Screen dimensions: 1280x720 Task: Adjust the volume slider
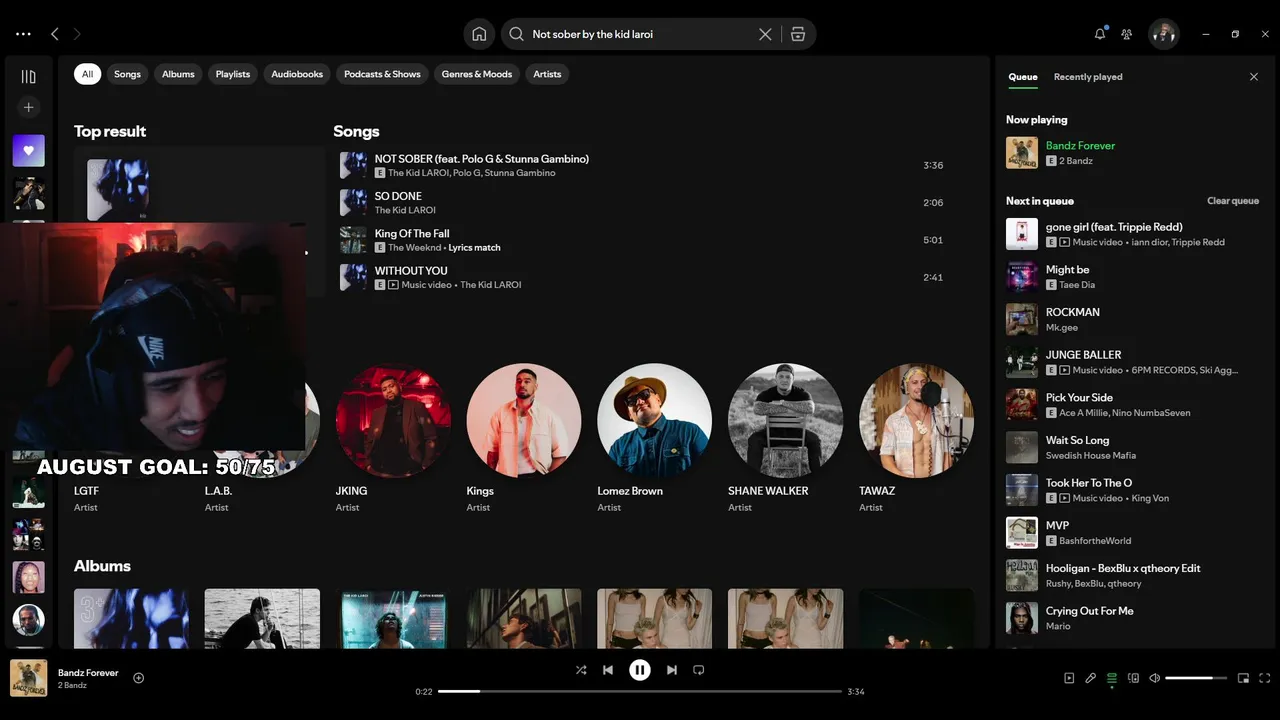[x=1196, y=678]
